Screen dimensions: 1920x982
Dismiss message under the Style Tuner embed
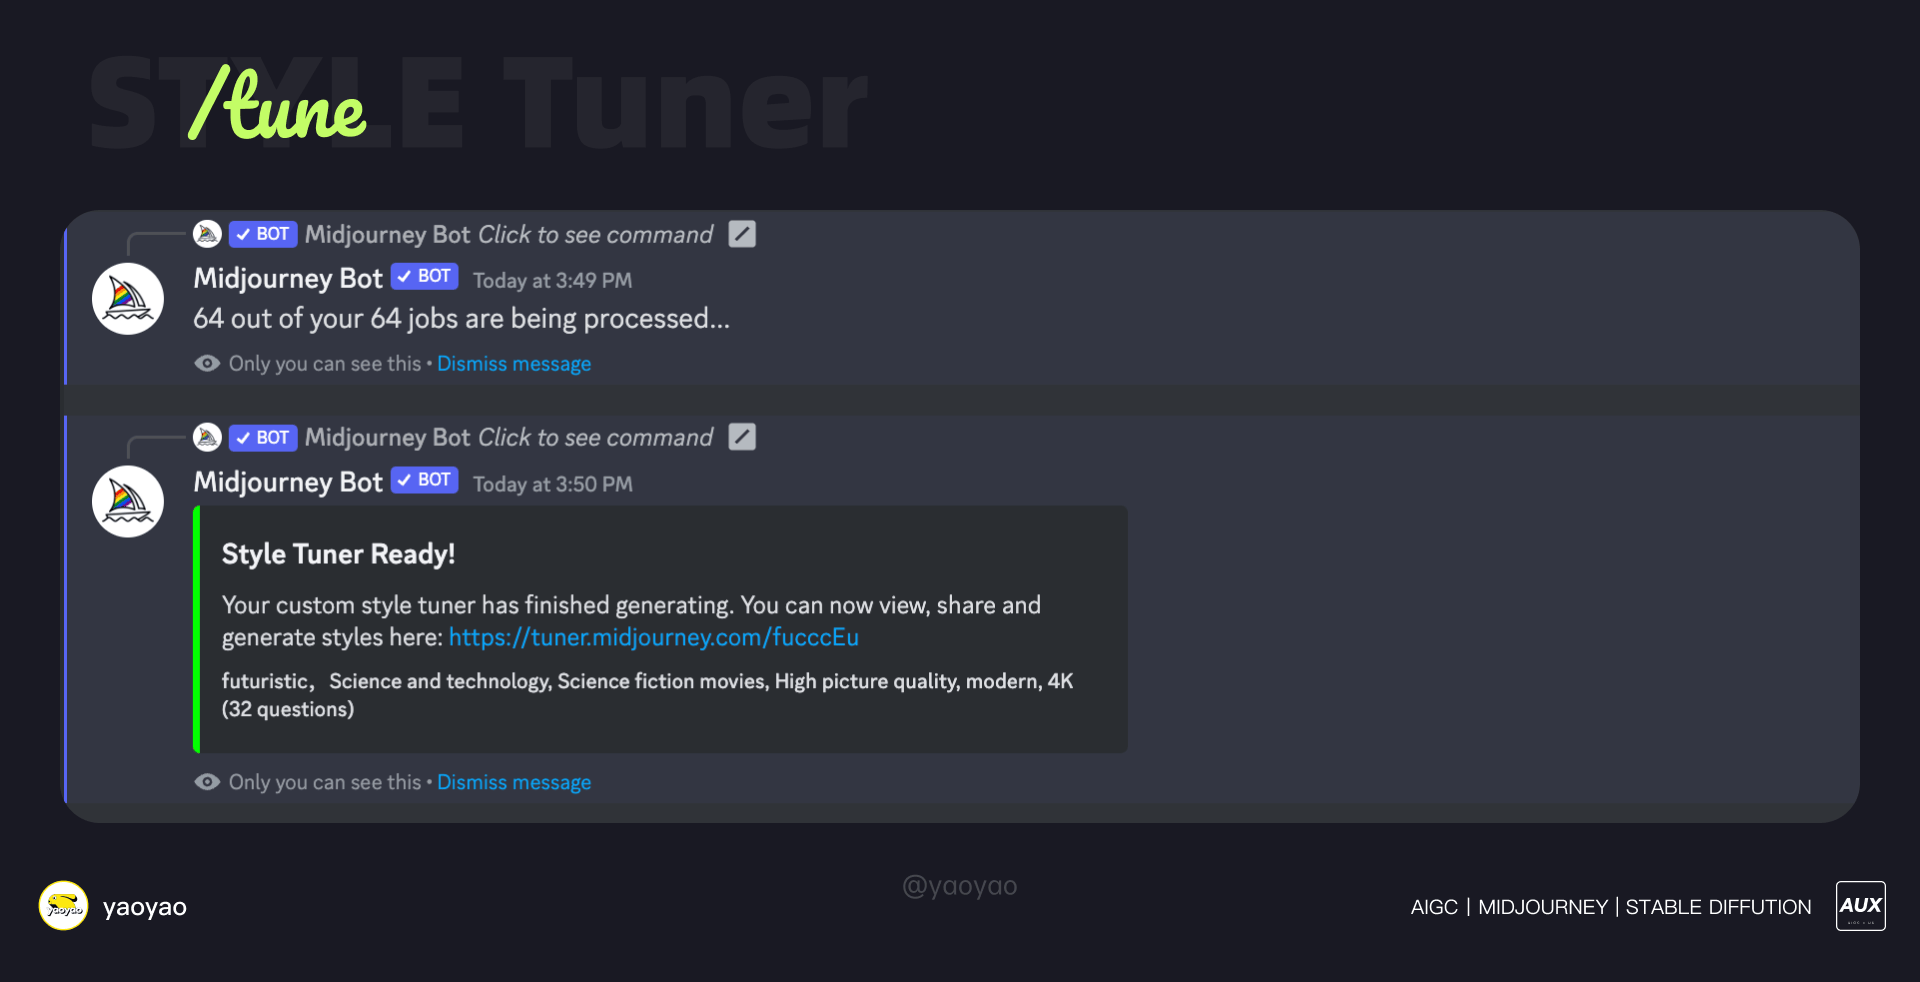point(514,782)
